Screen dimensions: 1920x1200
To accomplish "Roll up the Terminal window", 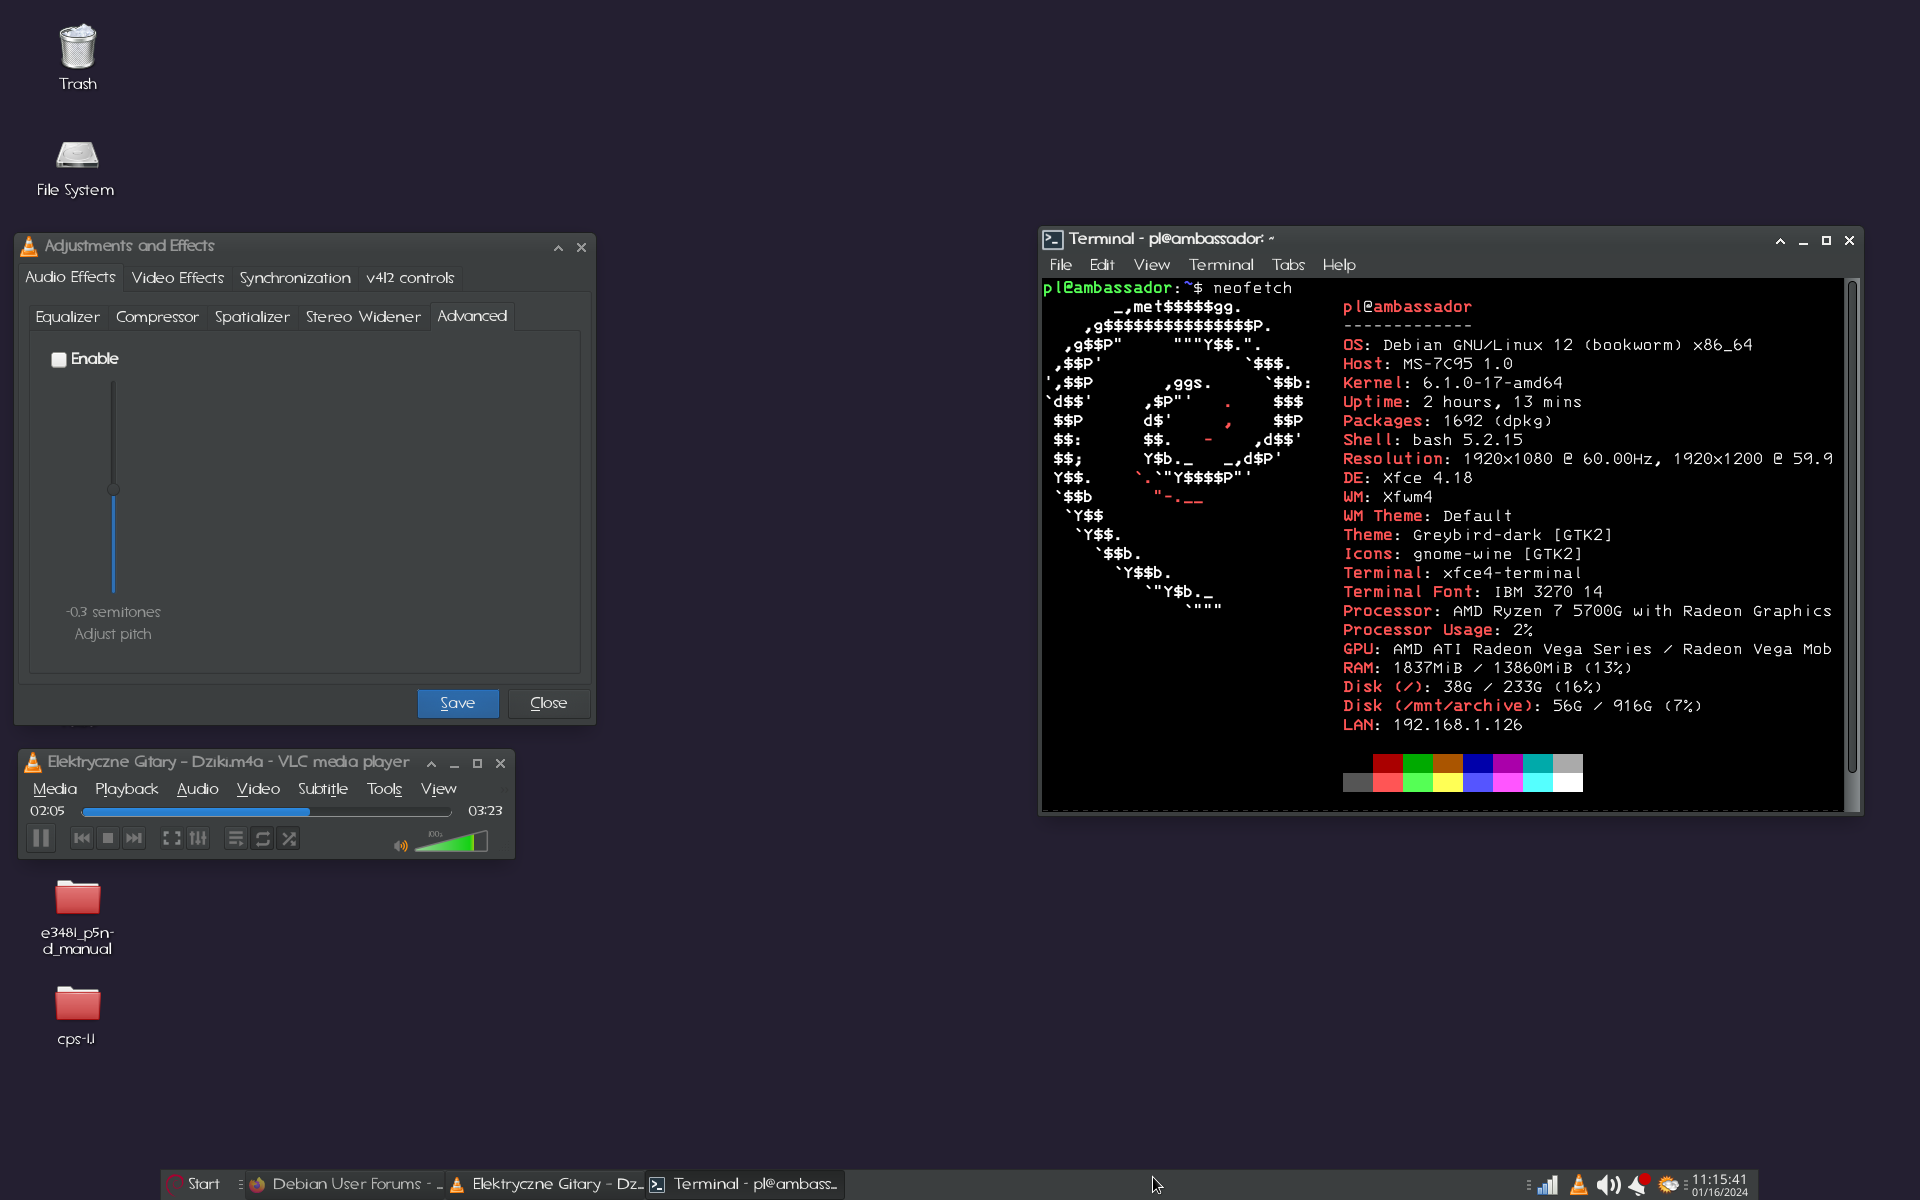I will (1780, 241).
